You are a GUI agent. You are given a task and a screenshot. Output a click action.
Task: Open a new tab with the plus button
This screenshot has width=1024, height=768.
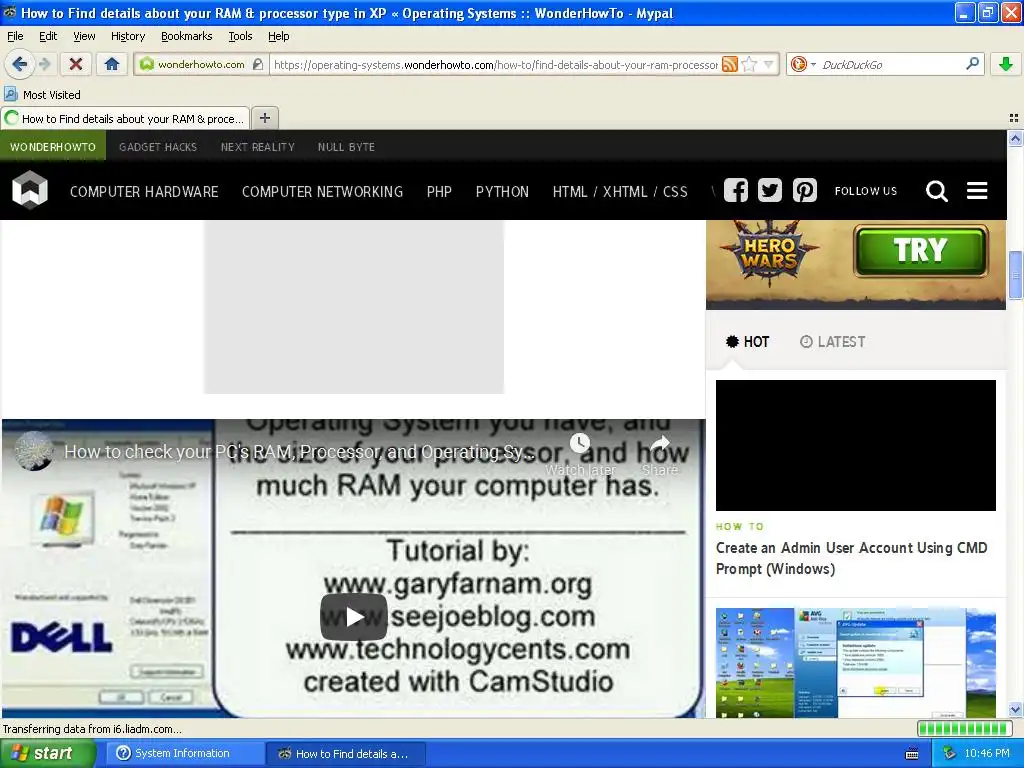264,118
